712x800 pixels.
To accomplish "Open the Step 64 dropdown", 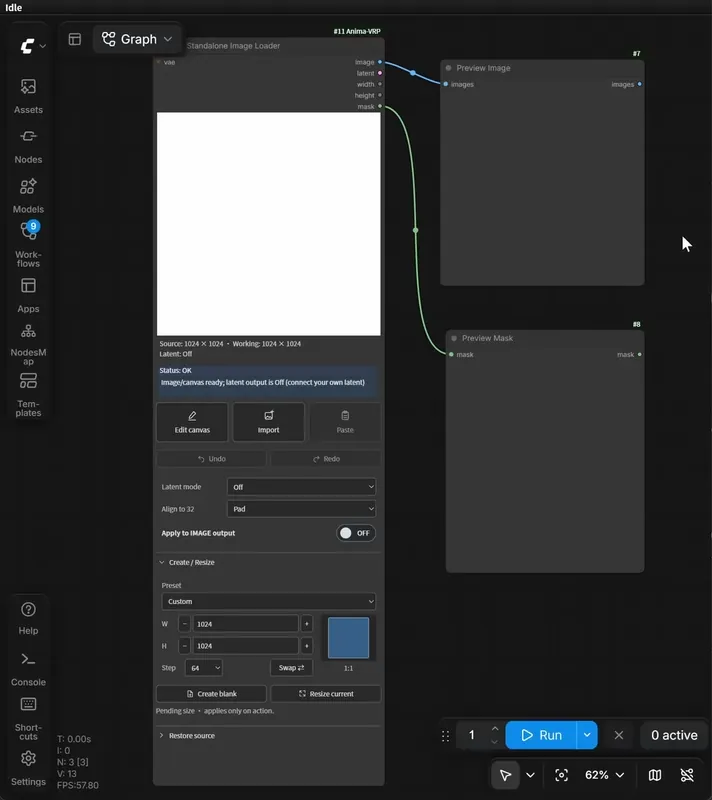I will [x=204, y=668].
